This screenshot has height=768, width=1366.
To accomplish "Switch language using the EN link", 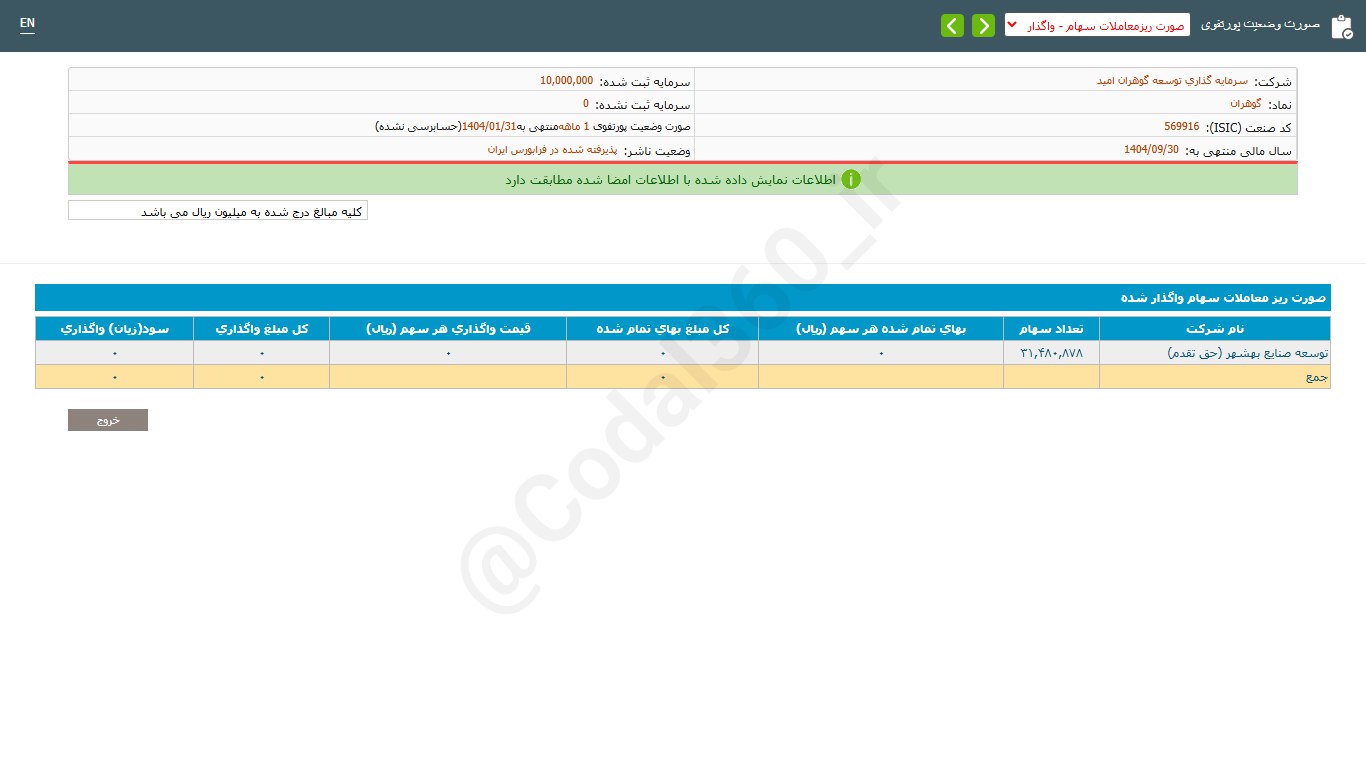I will pyautogui.click(x=27, y=23).
